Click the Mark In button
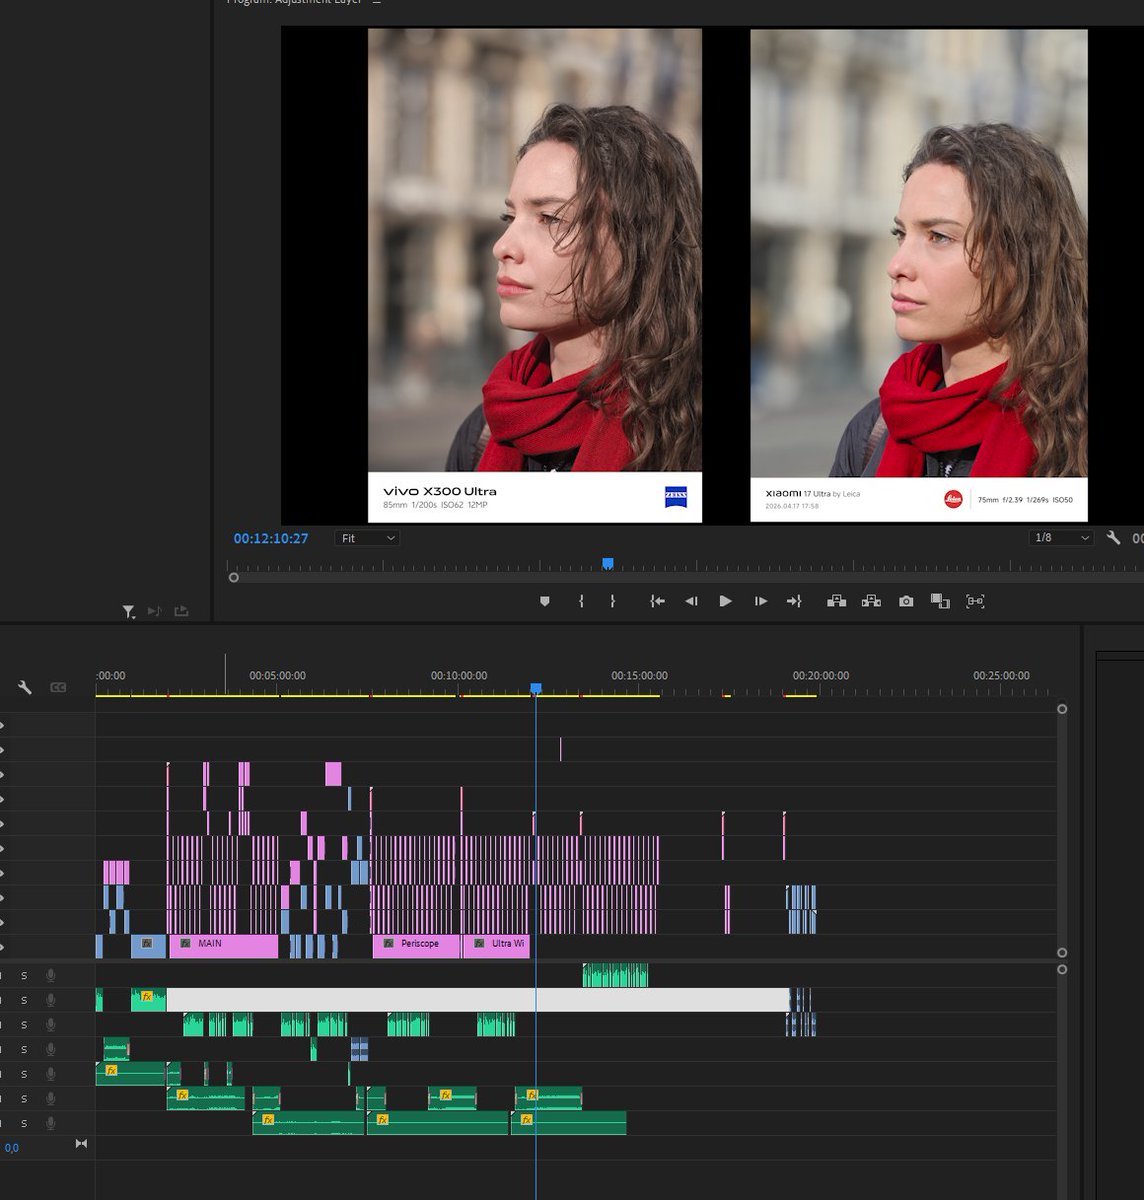 581,601
